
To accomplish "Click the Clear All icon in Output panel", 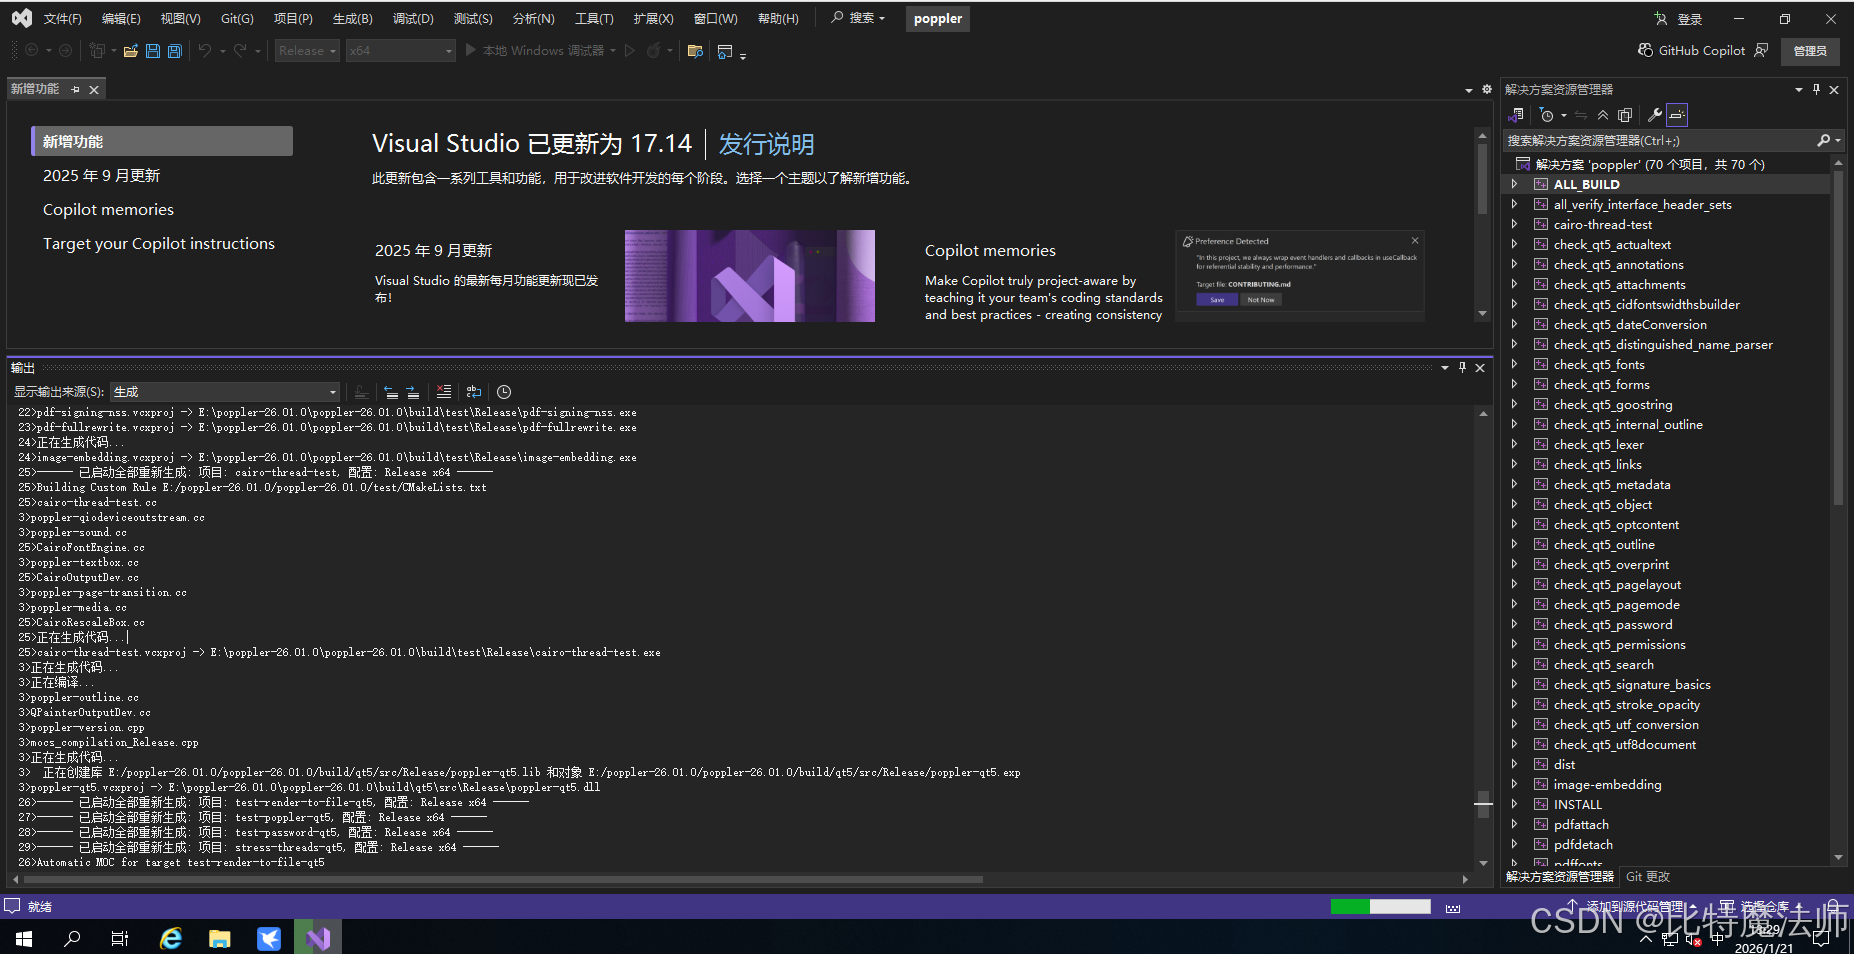I will [444, 392].
